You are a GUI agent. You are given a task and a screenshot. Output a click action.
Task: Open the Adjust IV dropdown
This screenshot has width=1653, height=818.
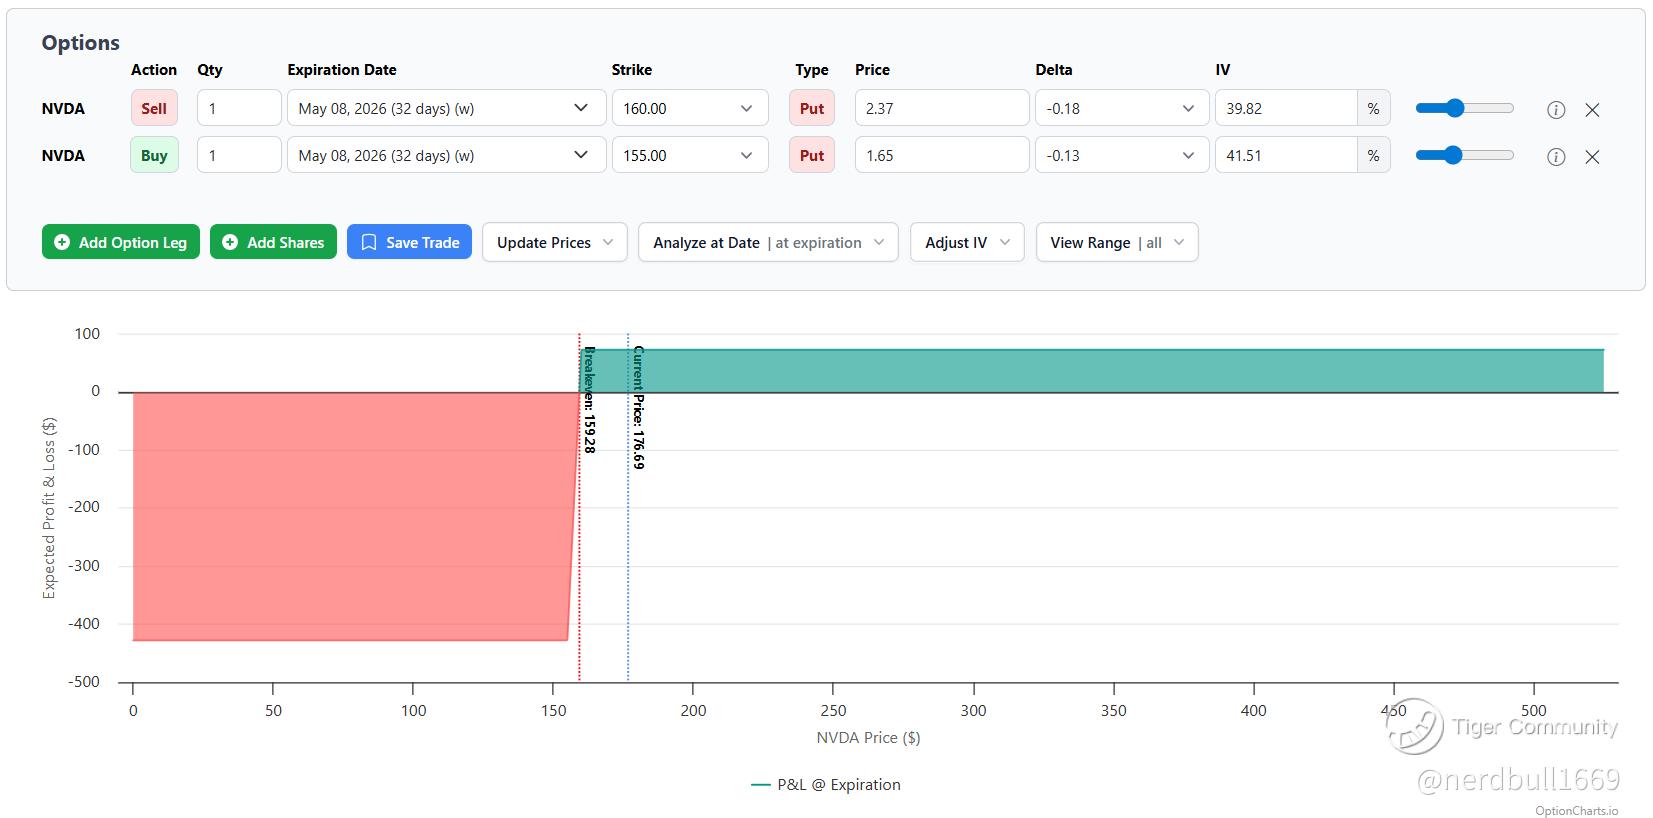tap(967, 242)
